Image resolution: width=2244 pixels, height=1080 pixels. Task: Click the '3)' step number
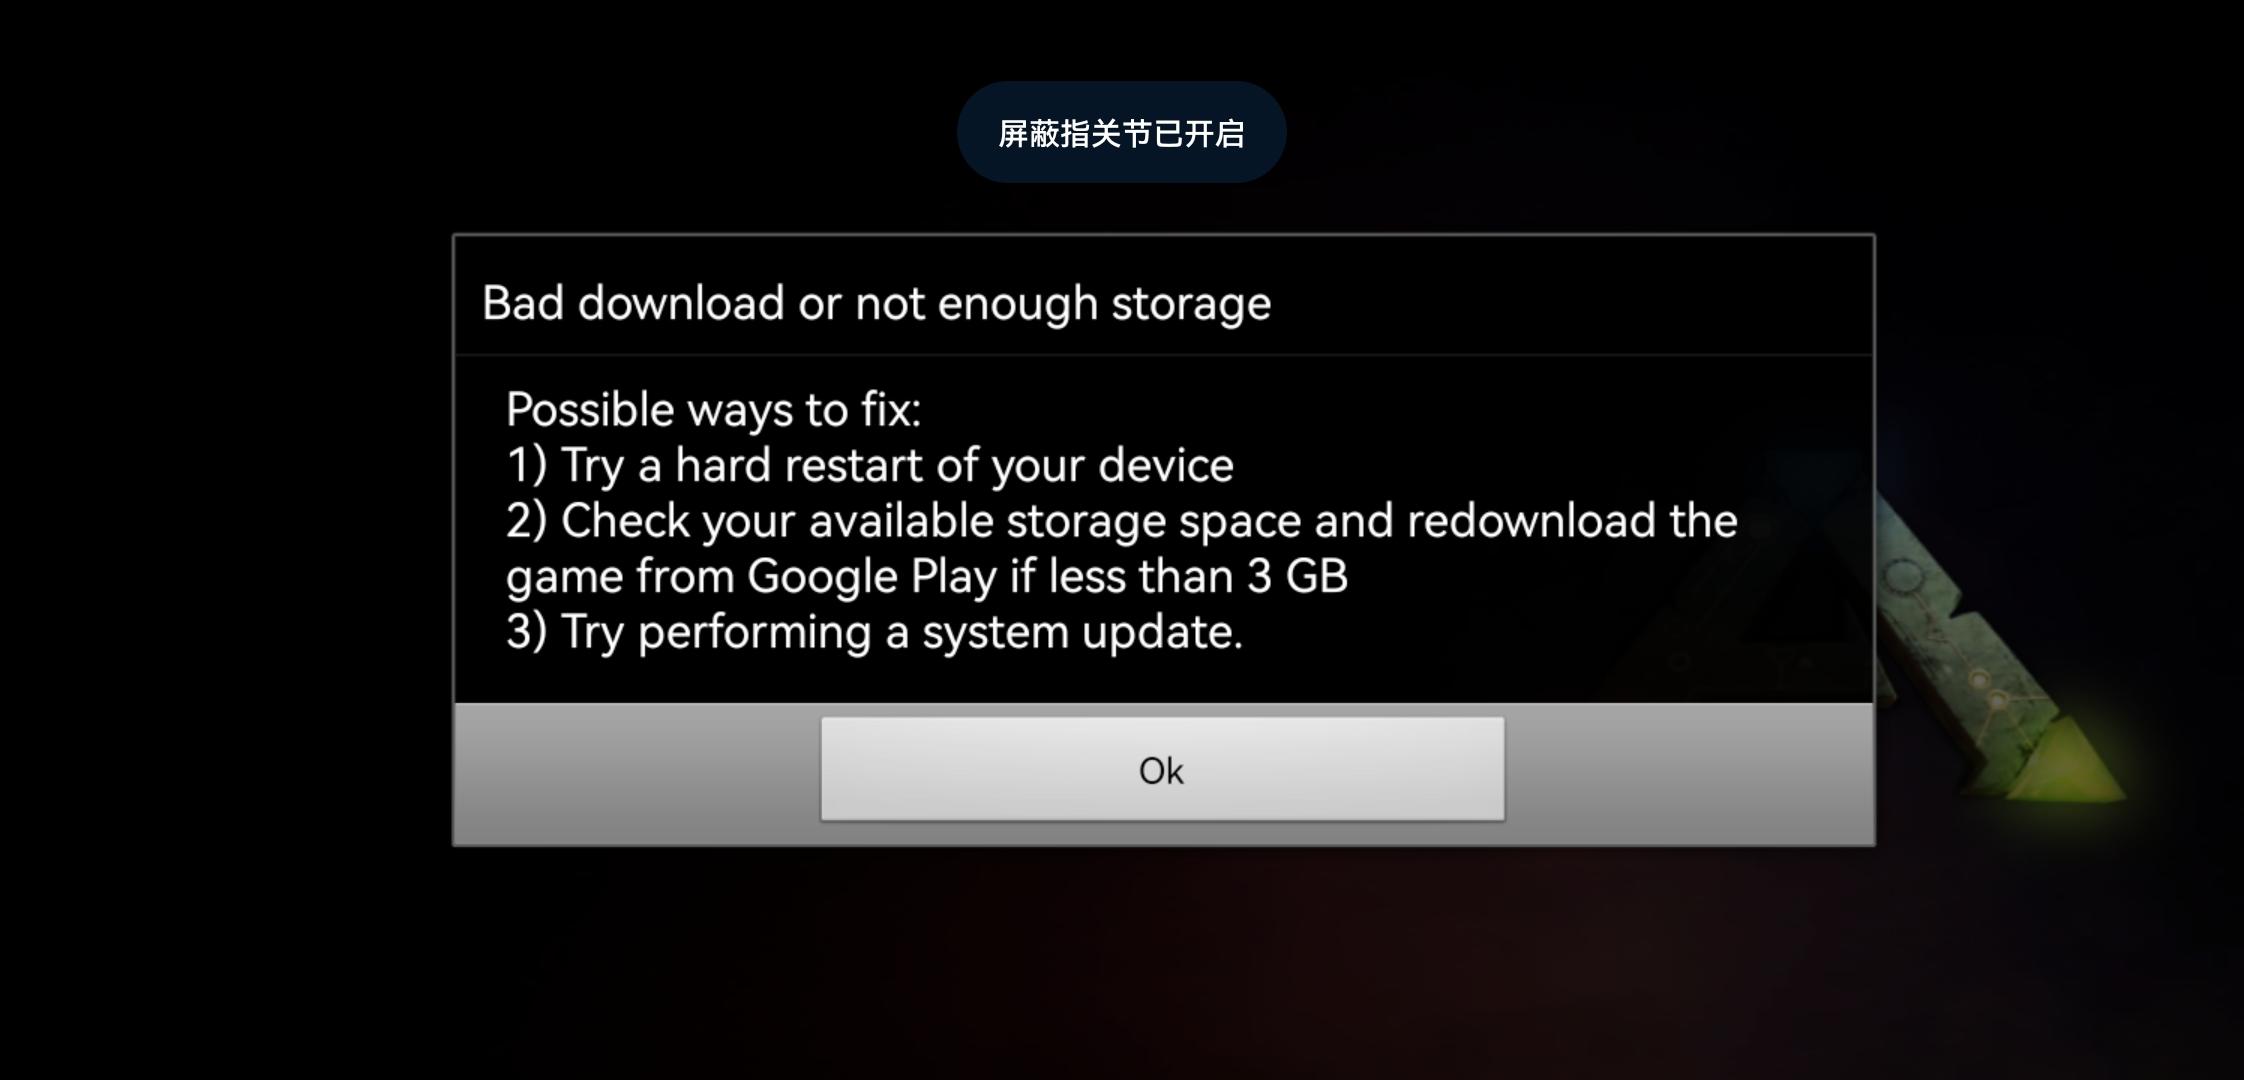pos(527,632)
